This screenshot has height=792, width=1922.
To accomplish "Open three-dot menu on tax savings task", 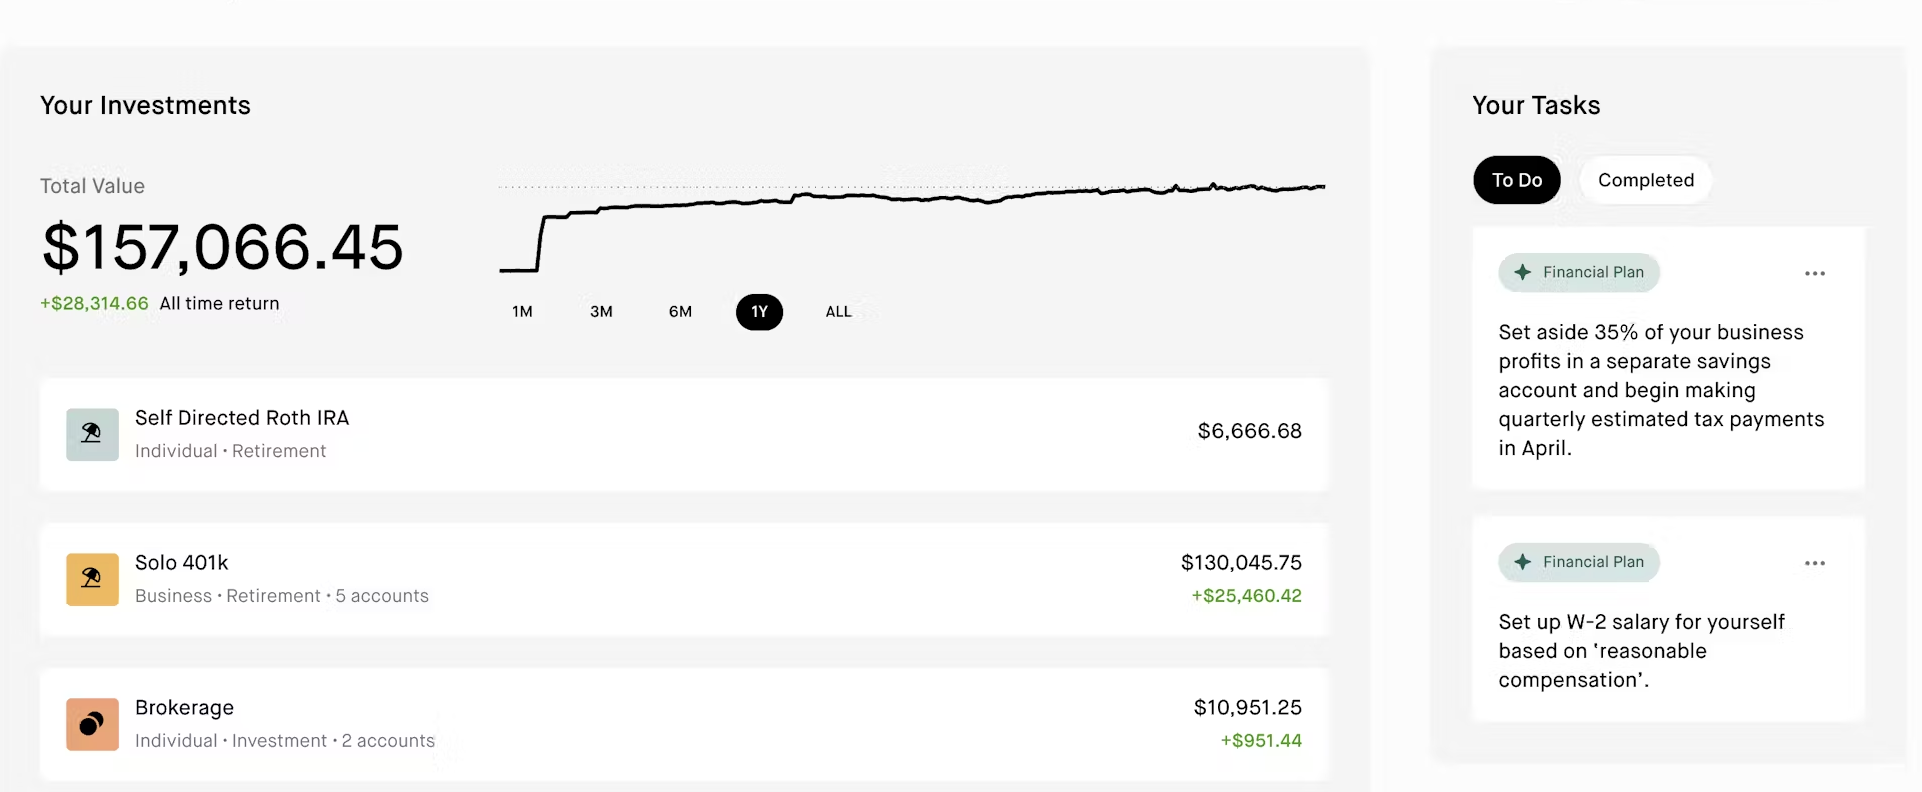I will click(x=1814, y=273).
